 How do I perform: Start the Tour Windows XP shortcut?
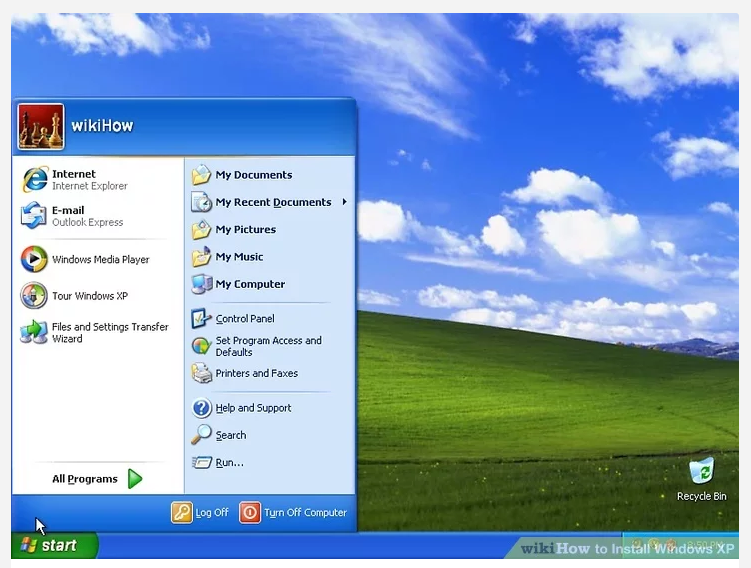(x=75, y=296)
